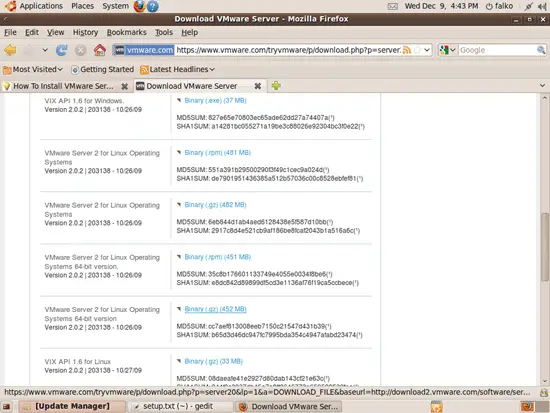
Task: Switch to setup.txt gedit taskbar window
Action: [x=179, y=406]
